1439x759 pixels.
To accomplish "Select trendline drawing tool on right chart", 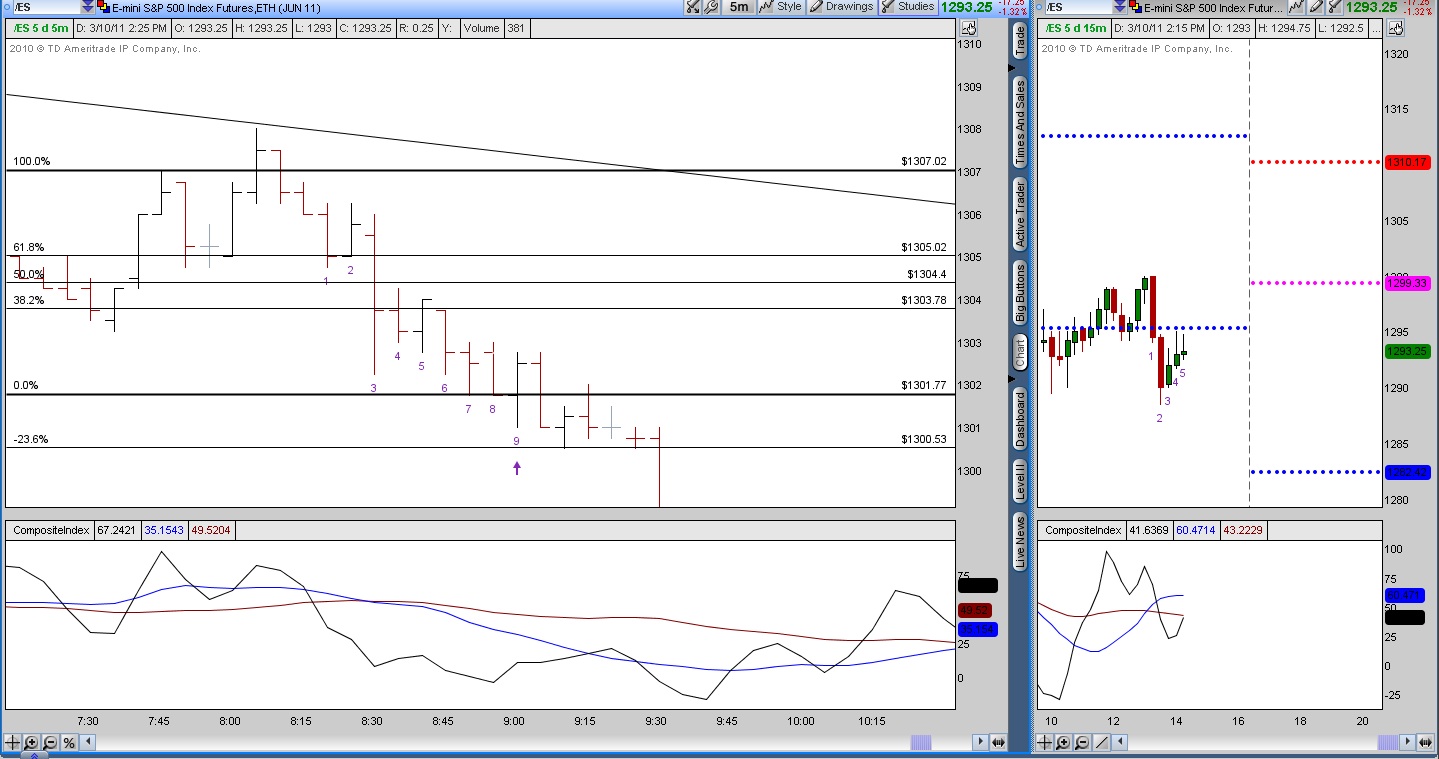I will (x=1102, y=742).
